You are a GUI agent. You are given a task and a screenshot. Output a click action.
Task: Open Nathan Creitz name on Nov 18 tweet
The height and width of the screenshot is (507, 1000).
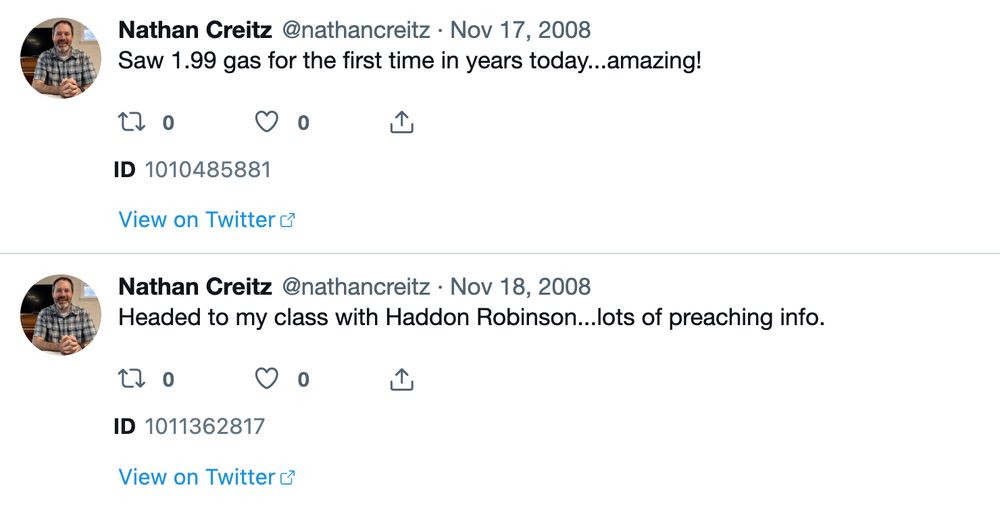(x=195, y=287)
